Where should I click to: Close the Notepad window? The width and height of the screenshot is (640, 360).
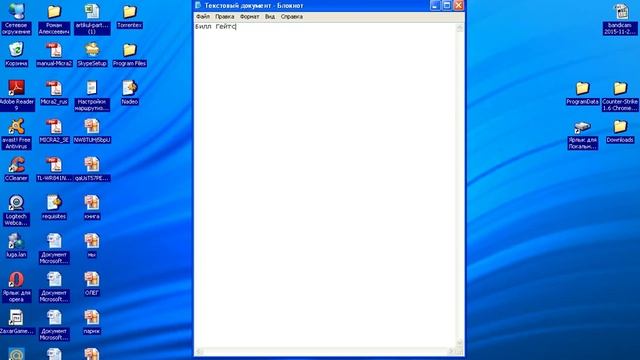[x=458, y=5]
